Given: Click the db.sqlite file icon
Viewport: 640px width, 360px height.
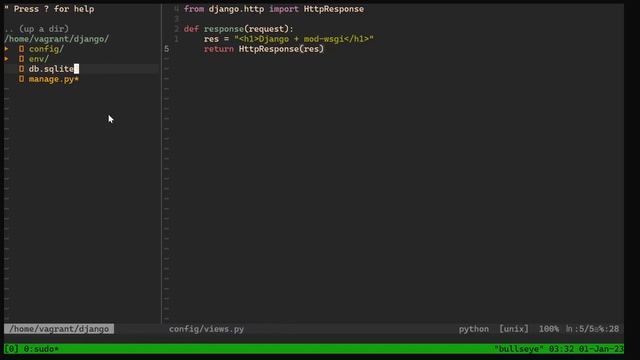Looking at the screenshot, I should pyautogui.click(x=21, y=69).
